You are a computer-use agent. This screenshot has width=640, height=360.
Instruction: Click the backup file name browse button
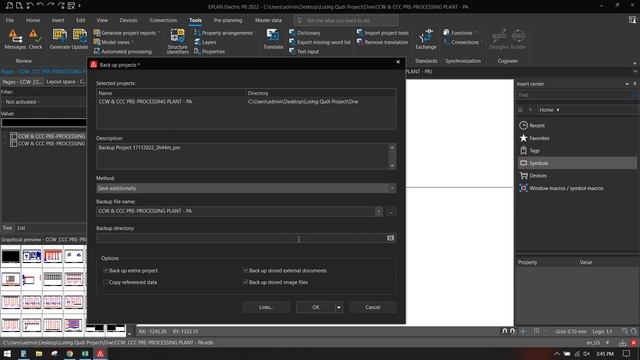coord(391,211)
